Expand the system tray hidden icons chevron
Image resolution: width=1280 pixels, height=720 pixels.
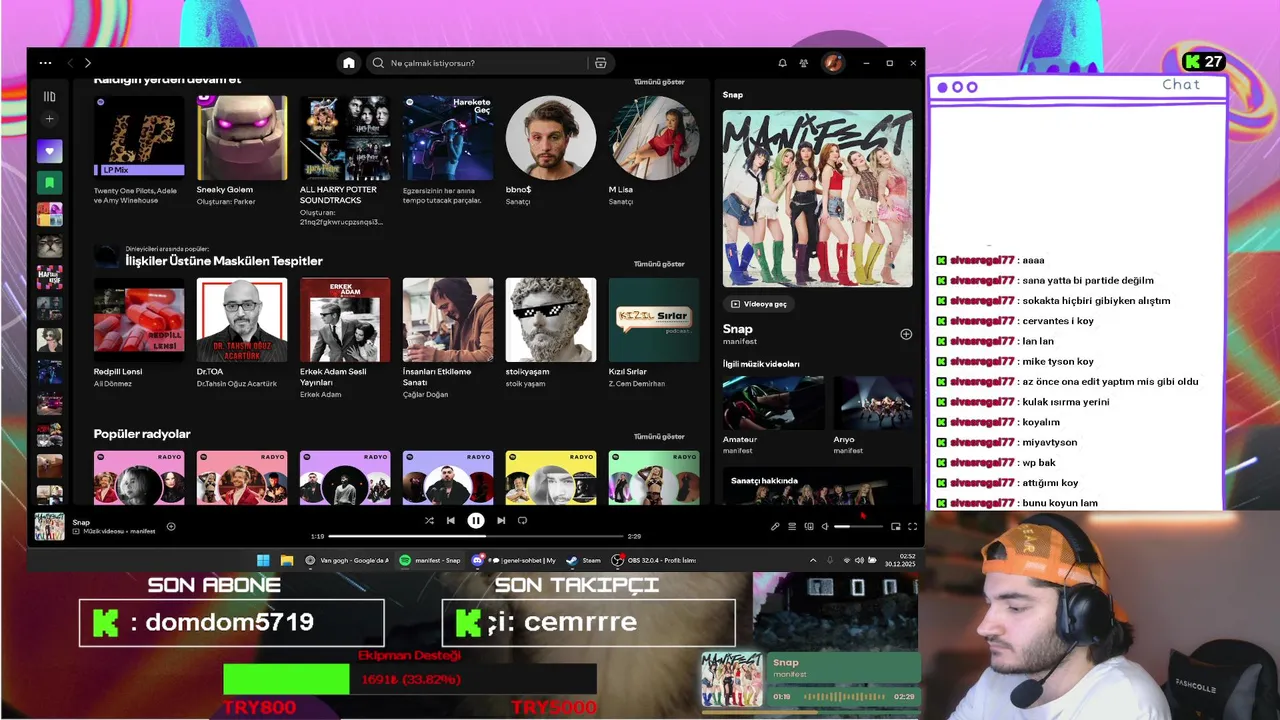tap(812, 560)
